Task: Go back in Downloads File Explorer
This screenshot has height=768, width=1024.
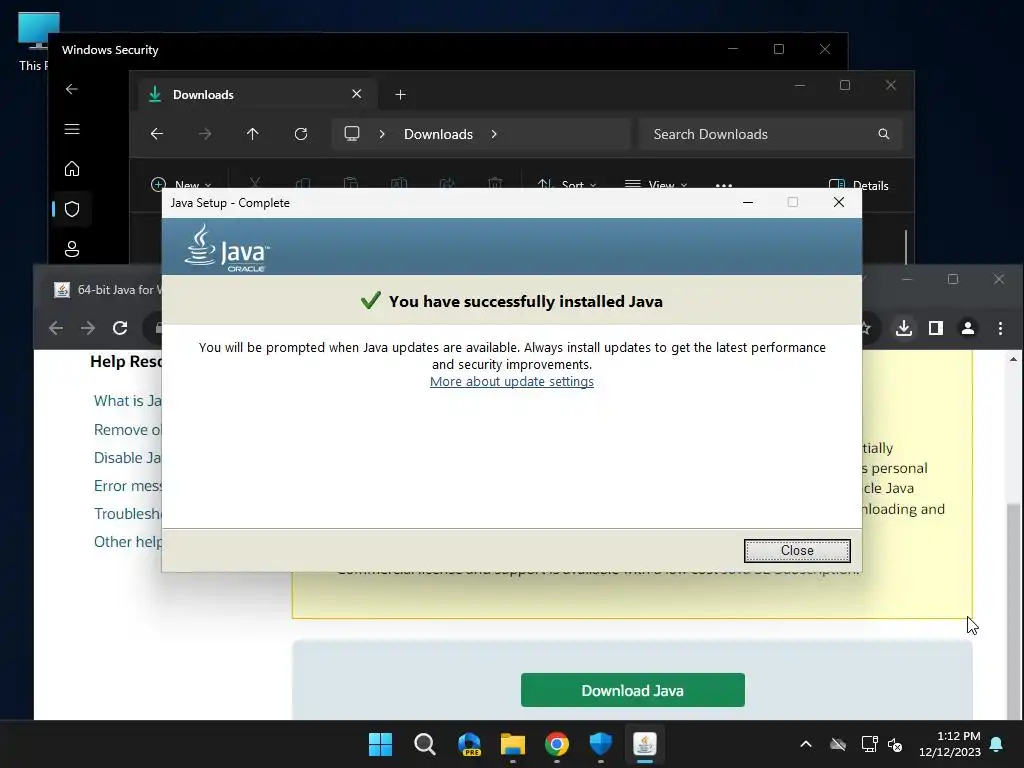Action: tap(157, 134)
